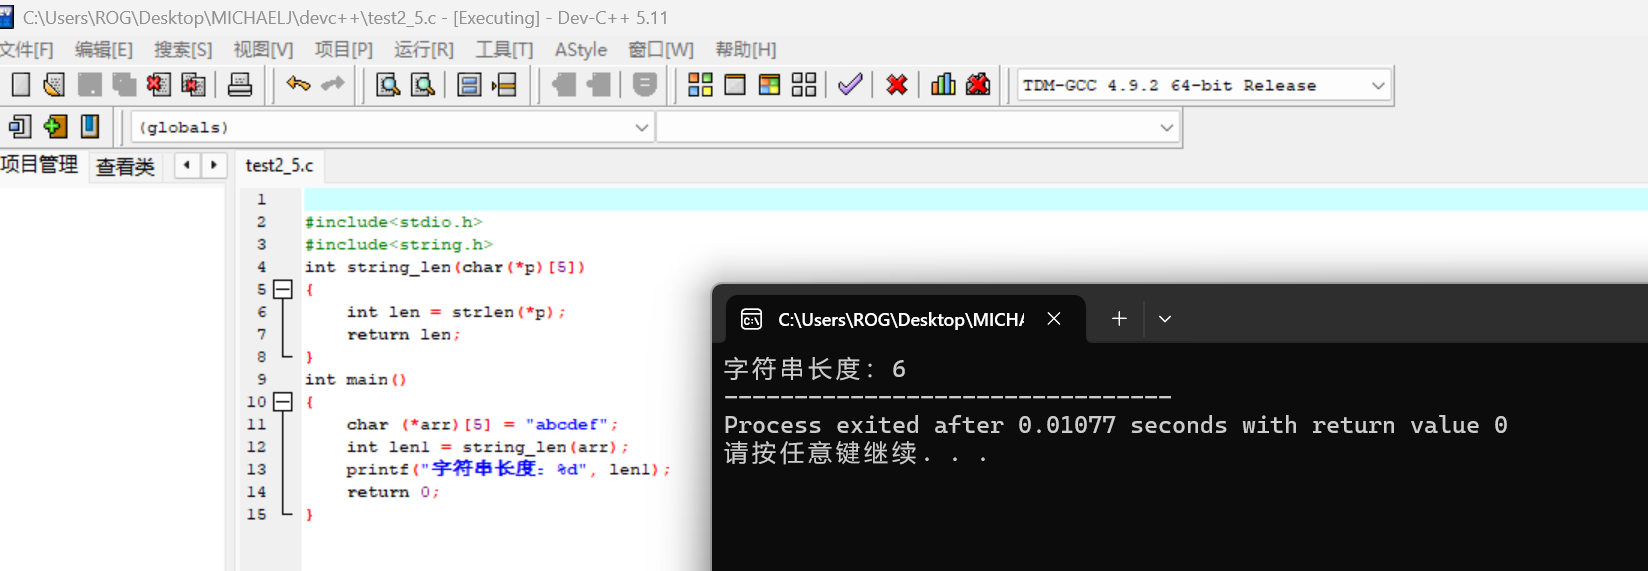
Task: Click code 'int len1 = string_len(arr);'
Action: pos(488,447)
